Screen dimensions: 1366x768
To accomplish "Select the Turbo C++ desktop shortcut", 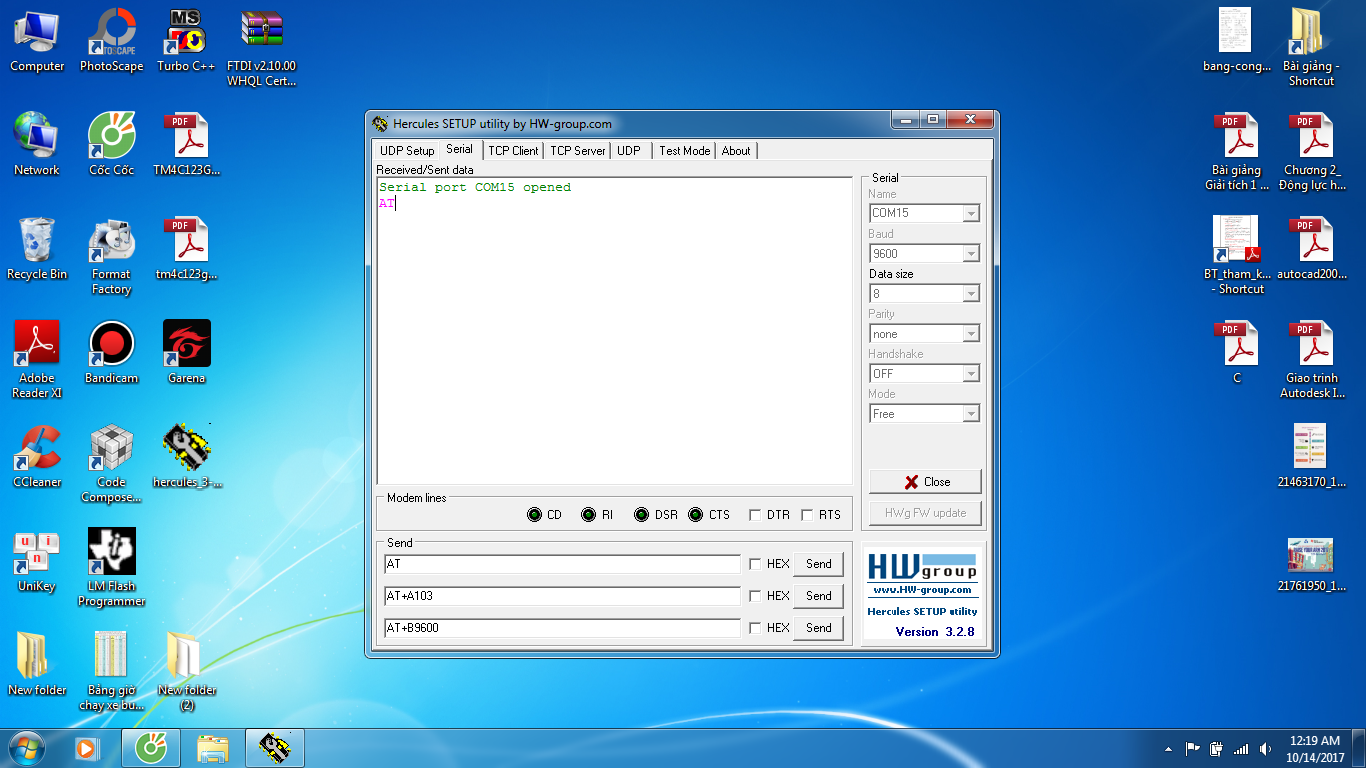I will tap(186, 41).
